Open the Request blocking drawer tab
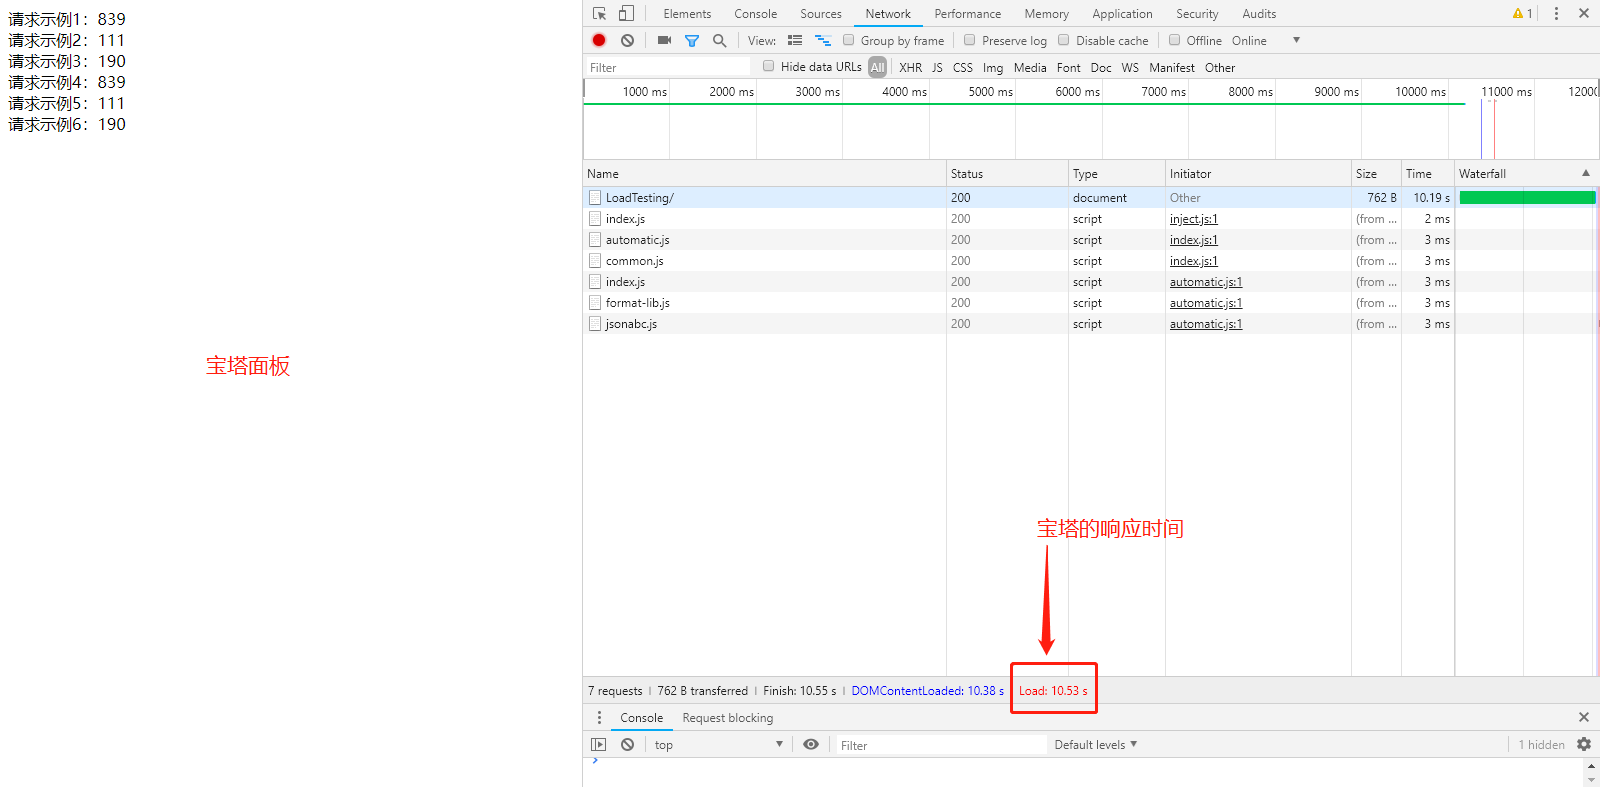The image size is (1600, 787). click(x=727, y=718)
